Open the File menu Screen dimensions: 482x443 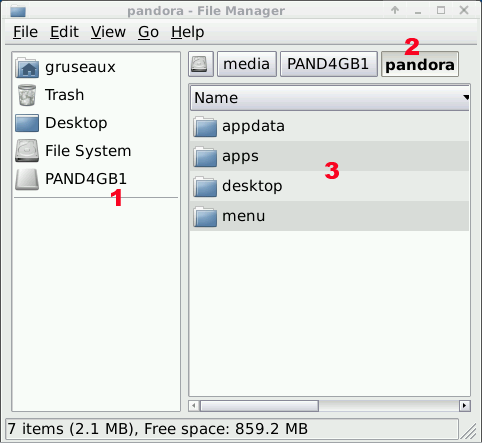(x=25, y=32)
